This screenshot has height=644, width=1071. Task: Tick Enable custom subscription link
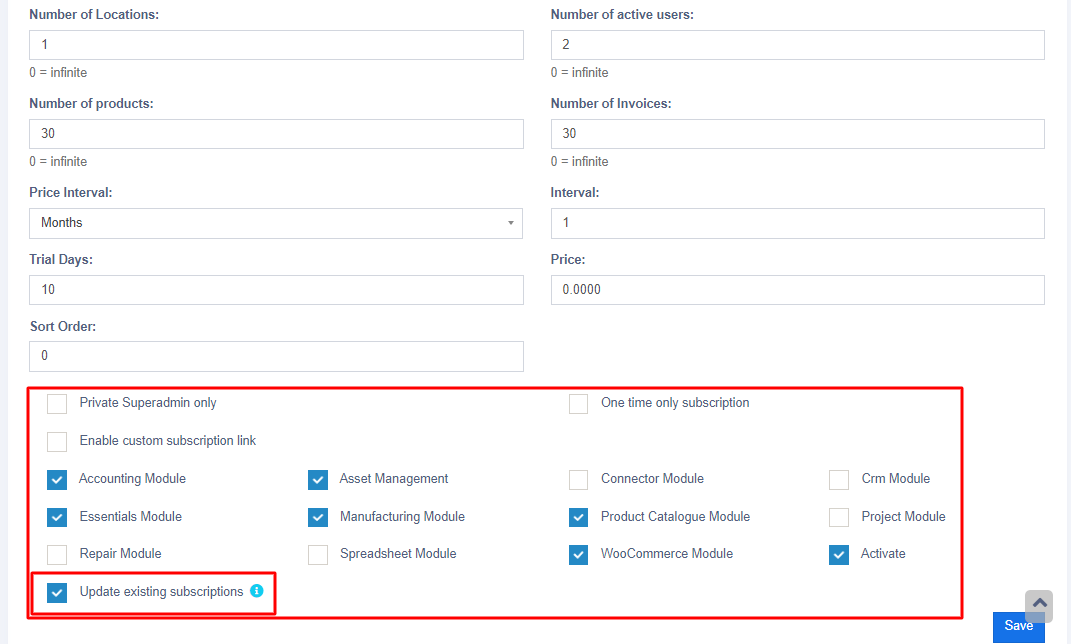point(57,441)
